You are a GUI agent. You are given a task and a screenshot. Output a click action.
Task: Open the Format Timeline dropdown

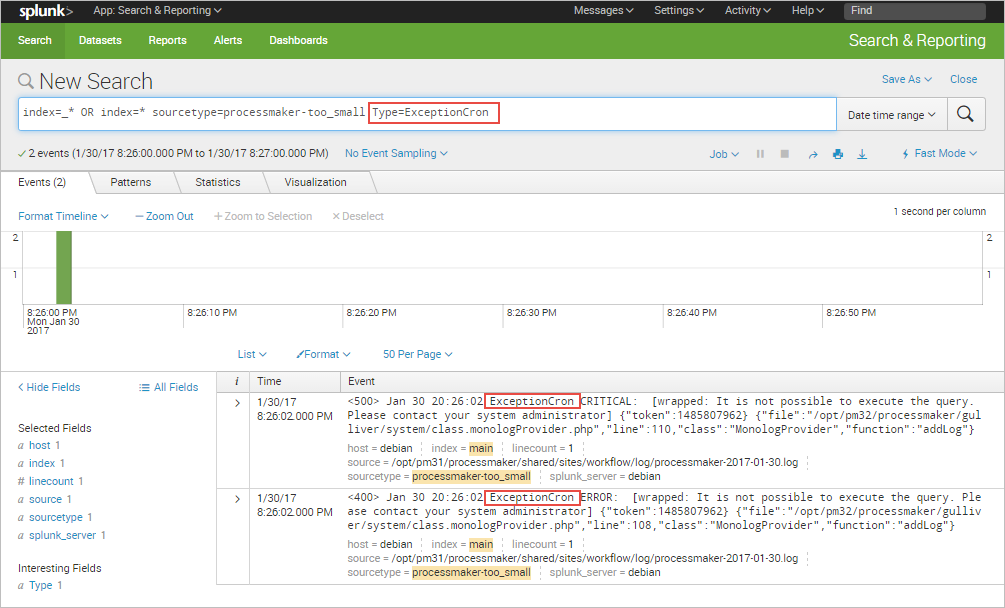63,216
